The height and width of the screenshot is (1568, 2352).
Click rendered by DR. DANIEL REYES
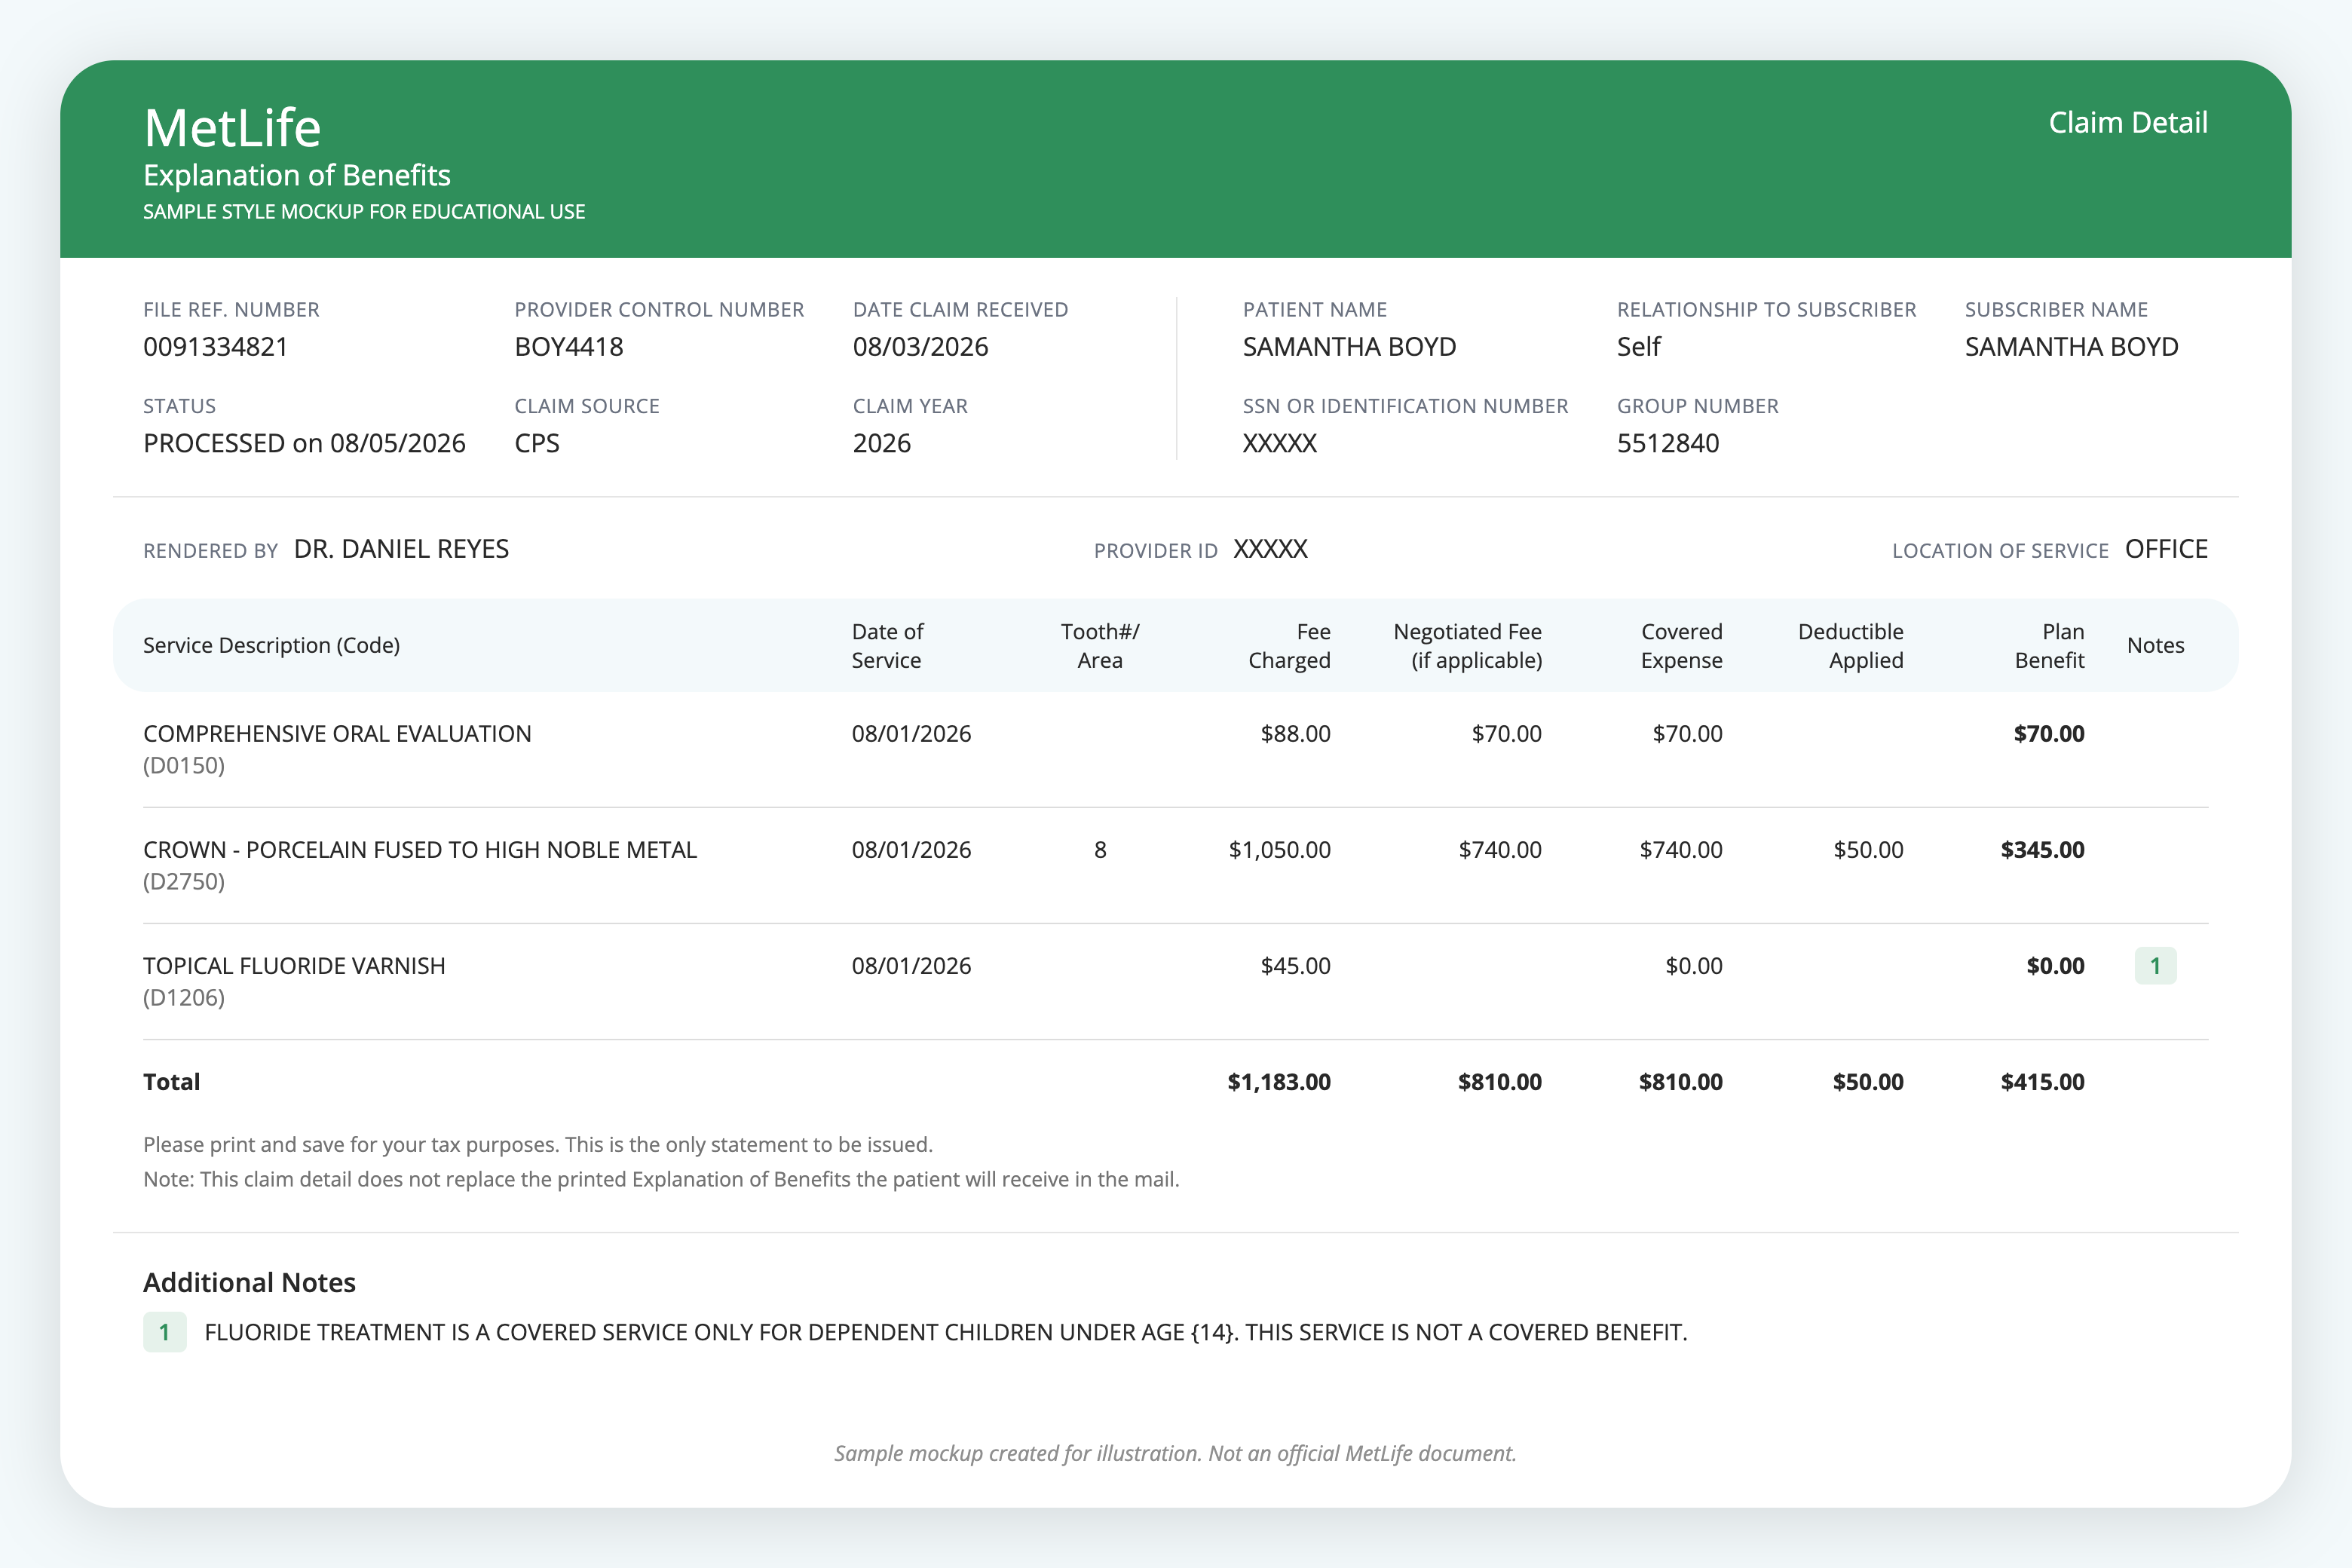click(x=401, y=549)
